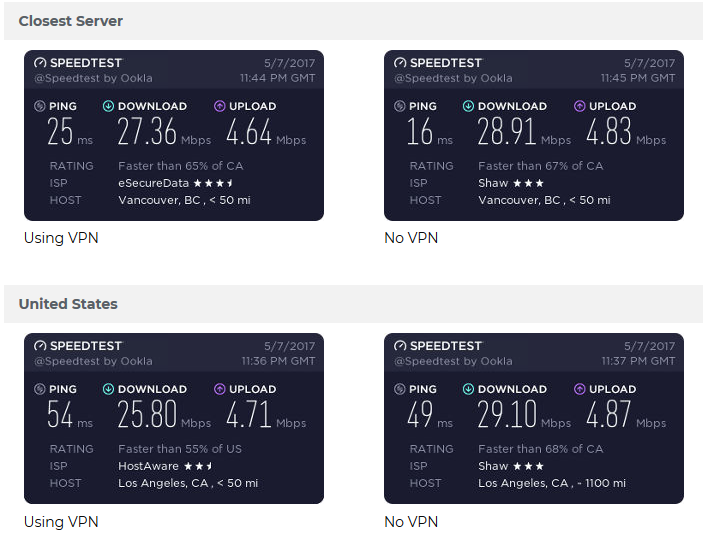
Task: Click '@Speedtest by Ookla' in the 11:44 PM card
Action: (93, 78)
